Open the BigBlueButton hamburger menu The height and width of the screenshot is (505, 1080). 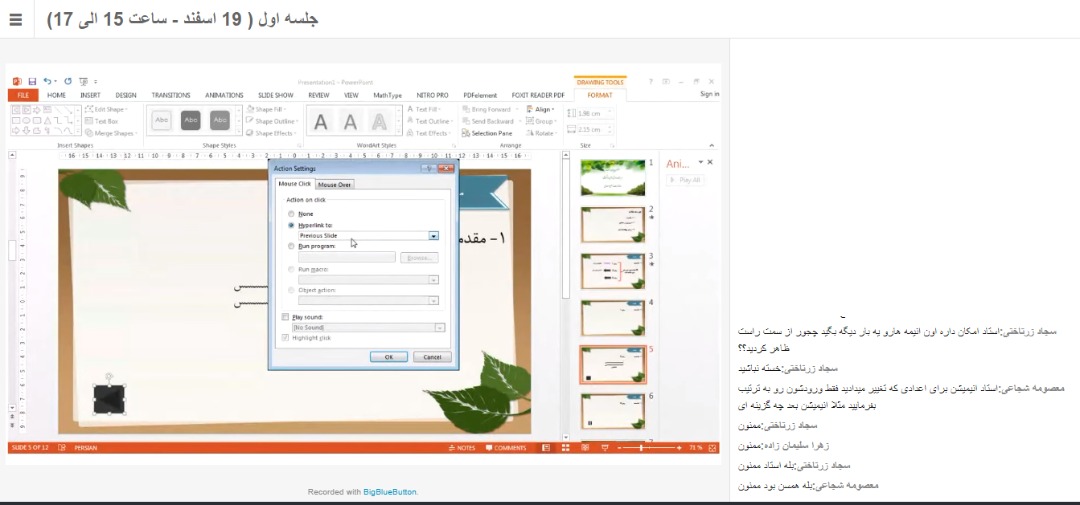pyautogui.click(x=15, y=20)
